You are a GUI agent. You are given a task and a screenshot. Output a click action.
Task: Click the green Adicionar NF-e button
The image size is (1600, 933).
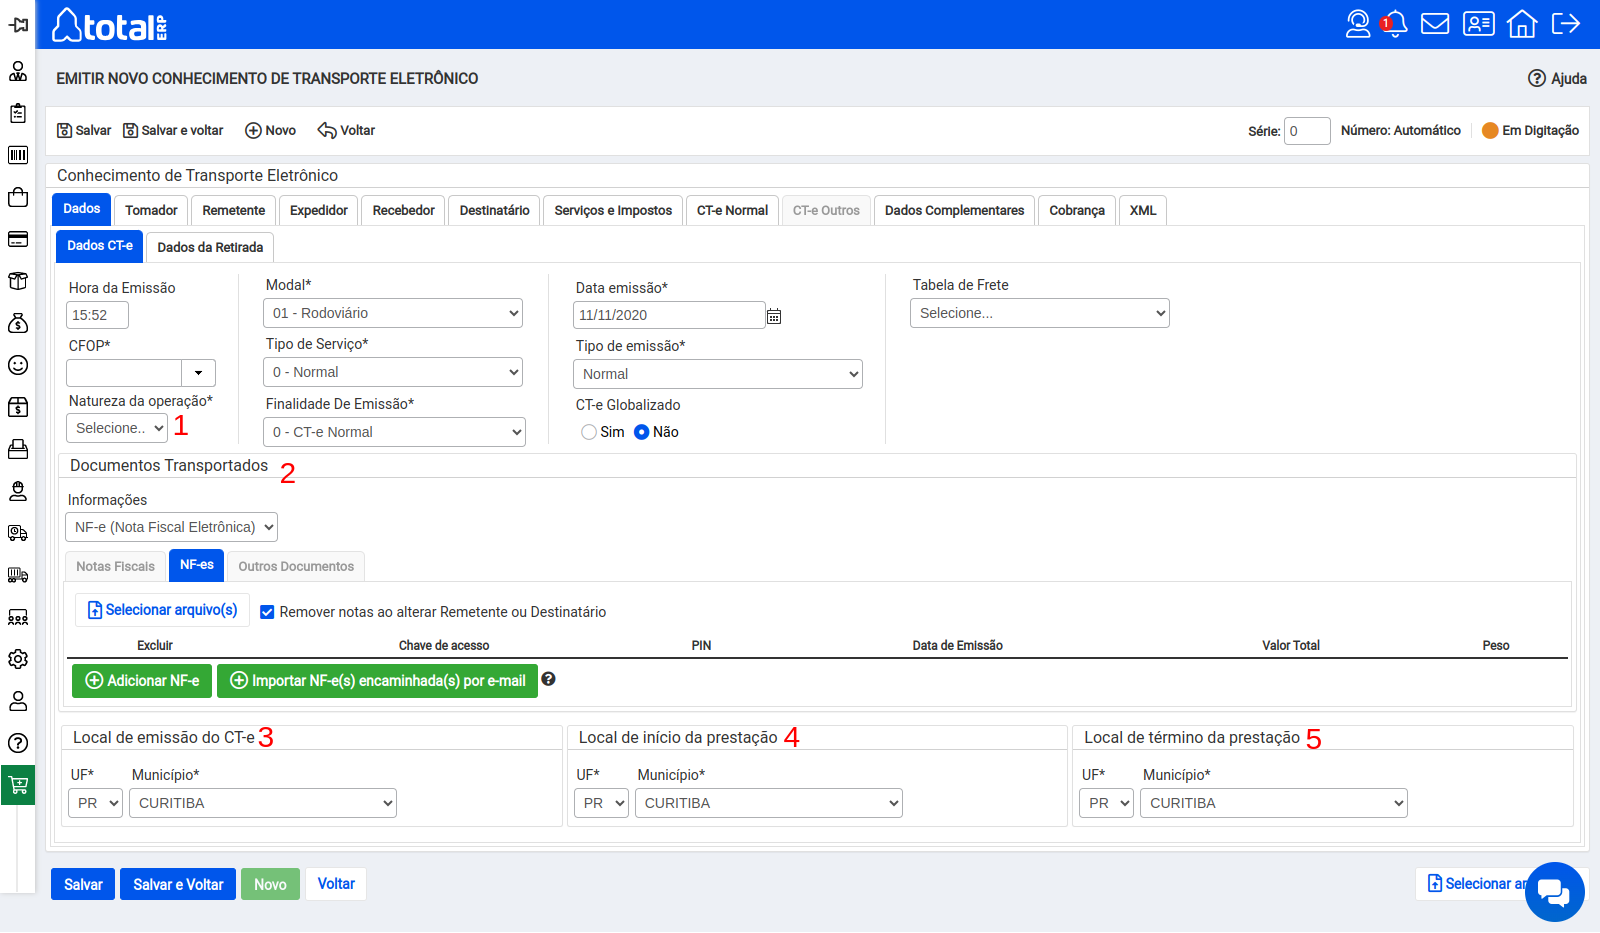[x=142, y=681]
